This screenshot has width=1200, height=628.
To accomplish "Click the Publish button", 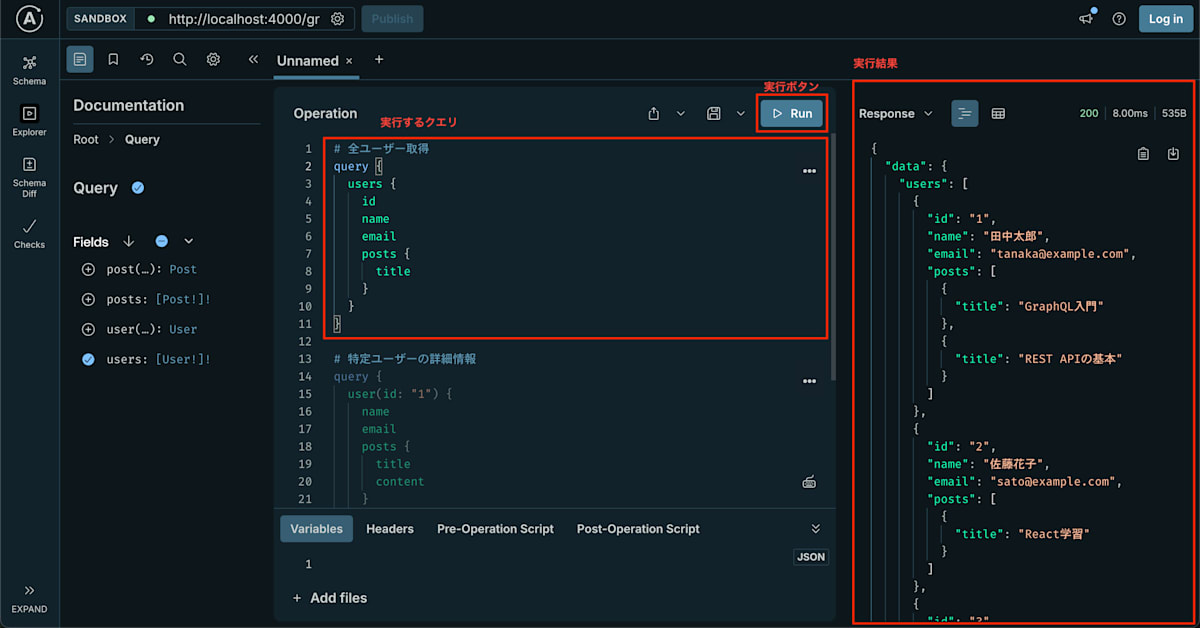I will tap(392, 19).
